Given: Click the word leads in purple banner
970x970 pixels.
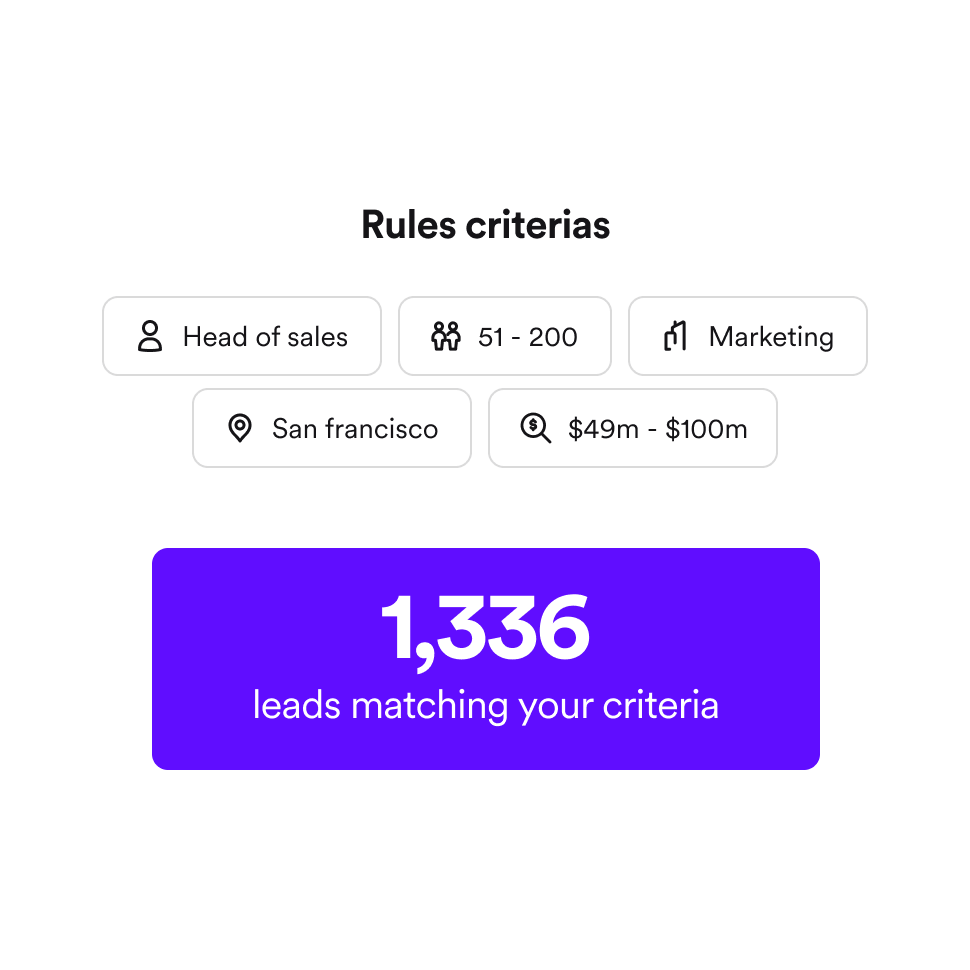Looking at the screenshot, I should (x=297, y=705).
